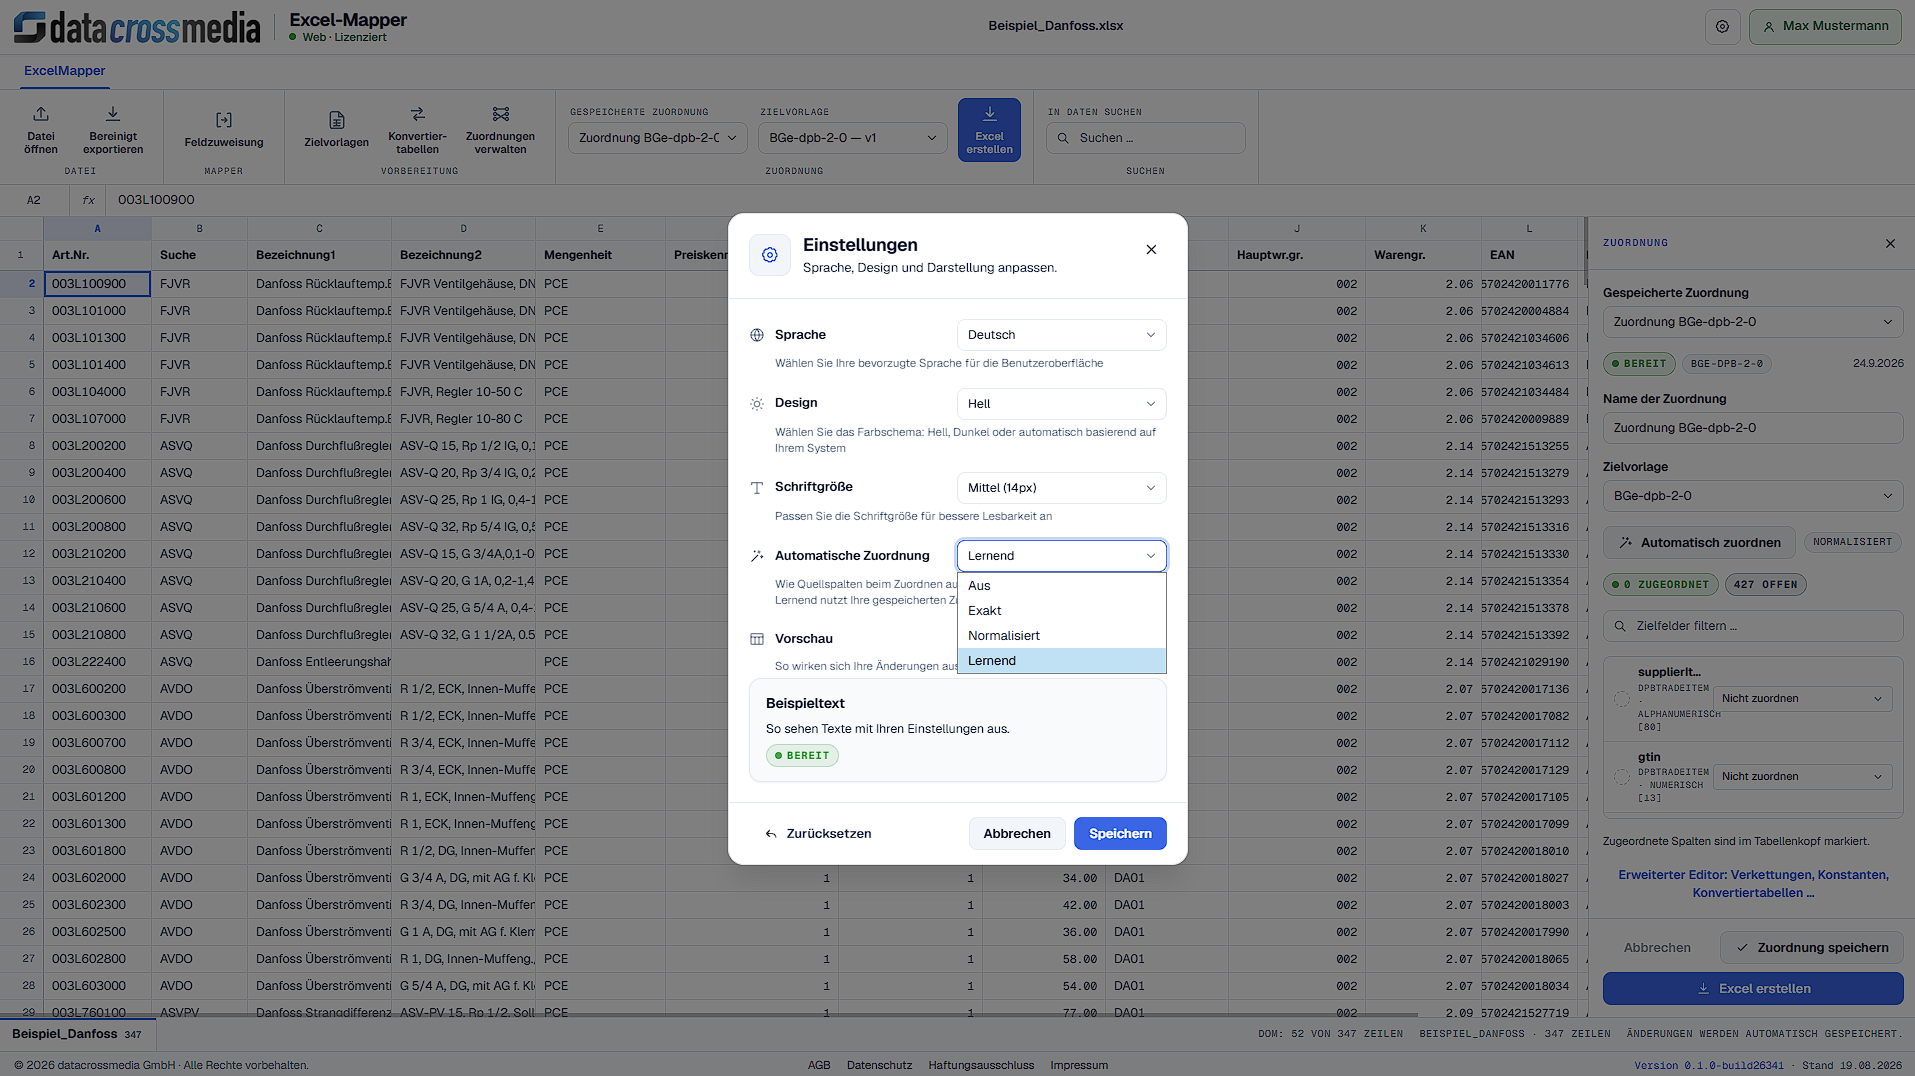Switch to the ExcelMapper tab
The height and width of the screenshot is (1076, 1915).
(65, 71)
